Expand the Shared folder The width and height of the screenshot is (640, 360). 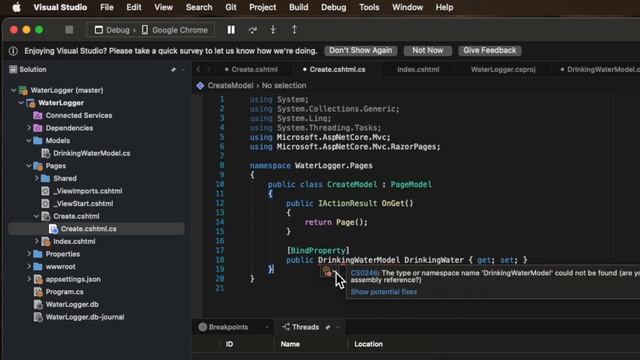tap(37, 178)
